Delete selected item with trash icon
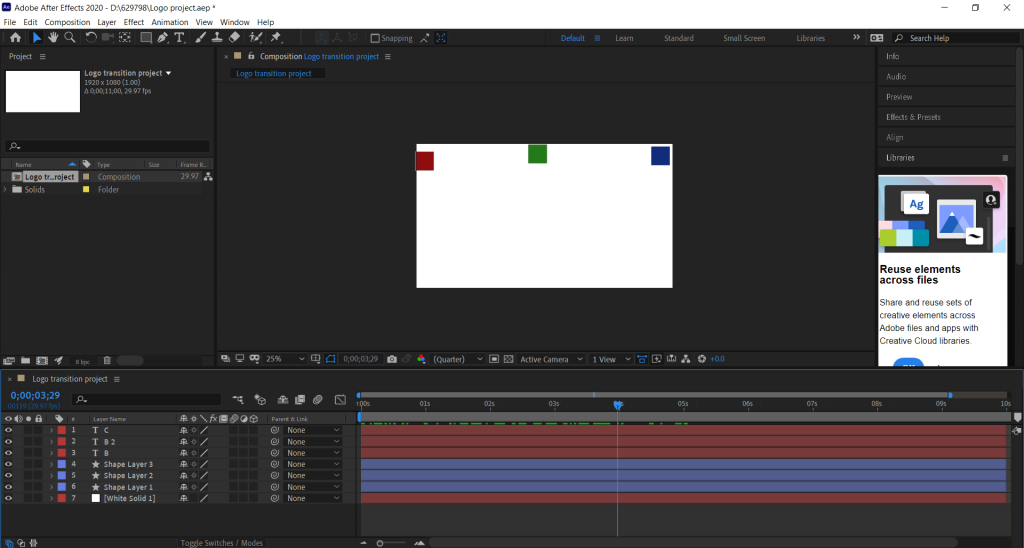 (107, 360)
